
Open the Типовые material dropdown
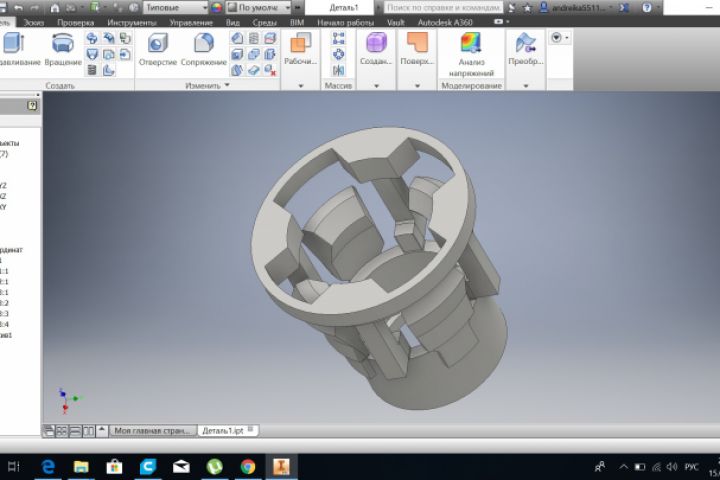[175, 7]
